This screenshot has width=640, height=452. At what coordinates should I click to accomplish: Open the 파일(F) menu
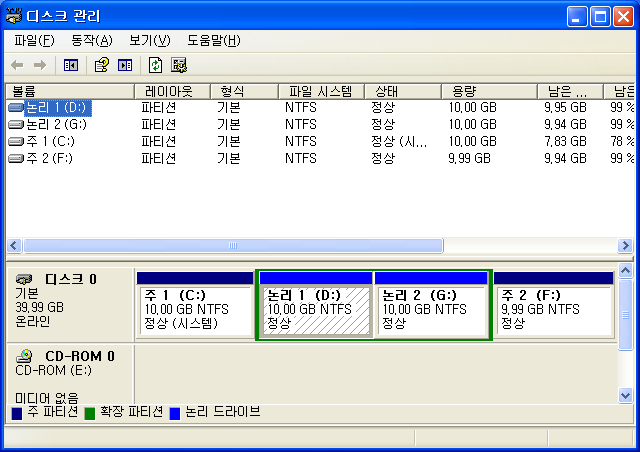click(x=34, y=40)
